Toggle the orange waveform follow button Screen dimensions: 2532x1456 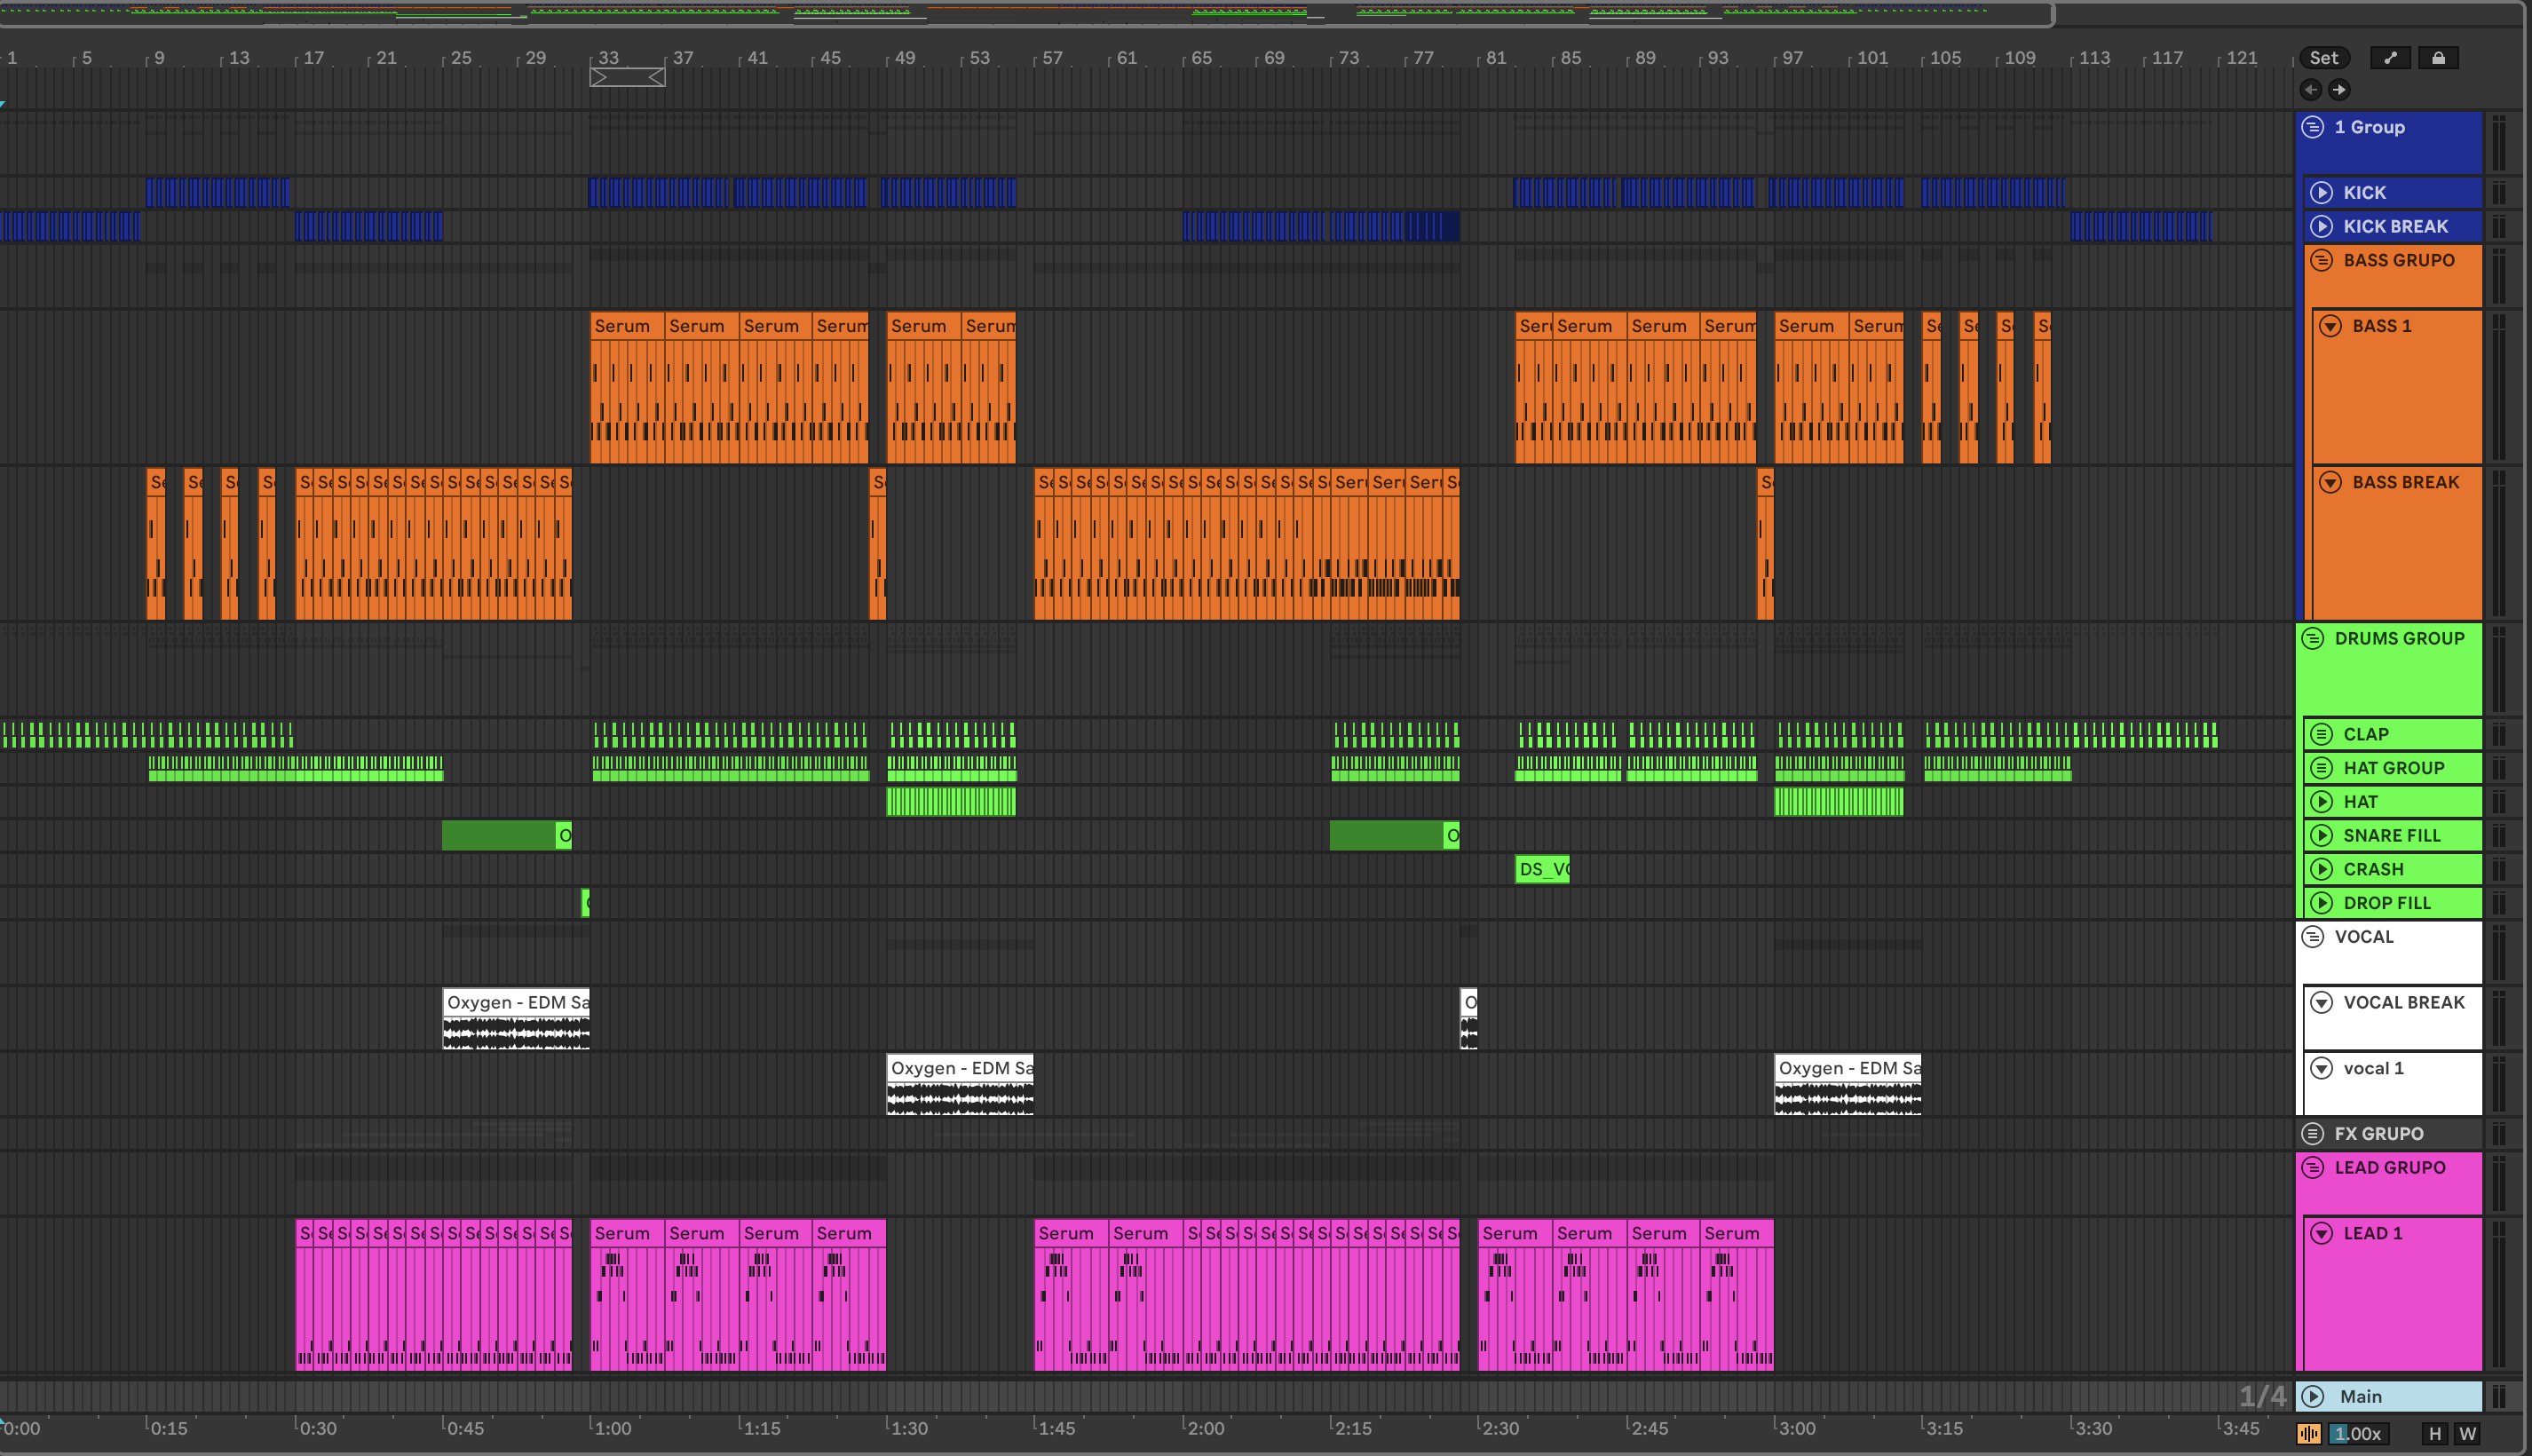[2309, 1433]
